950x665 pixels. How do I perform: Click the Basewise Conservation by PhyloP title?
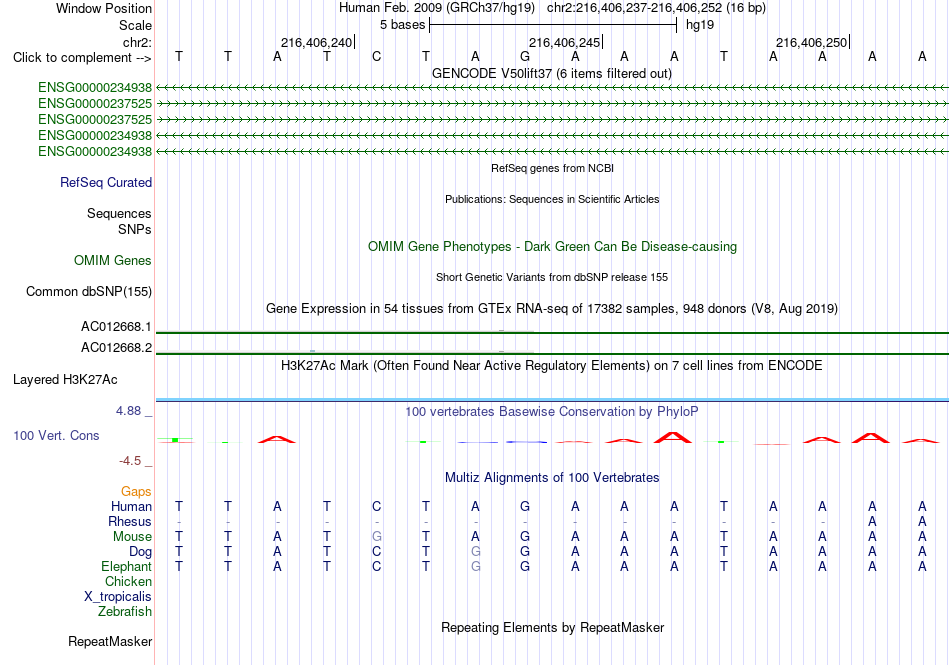pyautogui.click(x=551, y=412)
